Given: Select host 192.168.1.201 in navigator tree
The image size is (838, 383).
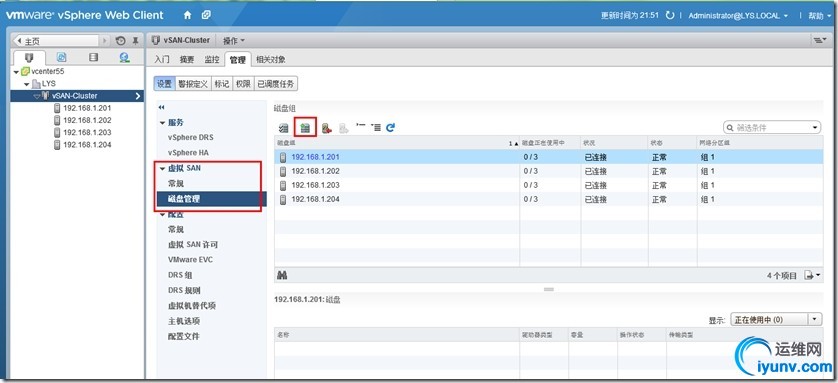Looking at the screenshot, I should click(x=87, y=108).
